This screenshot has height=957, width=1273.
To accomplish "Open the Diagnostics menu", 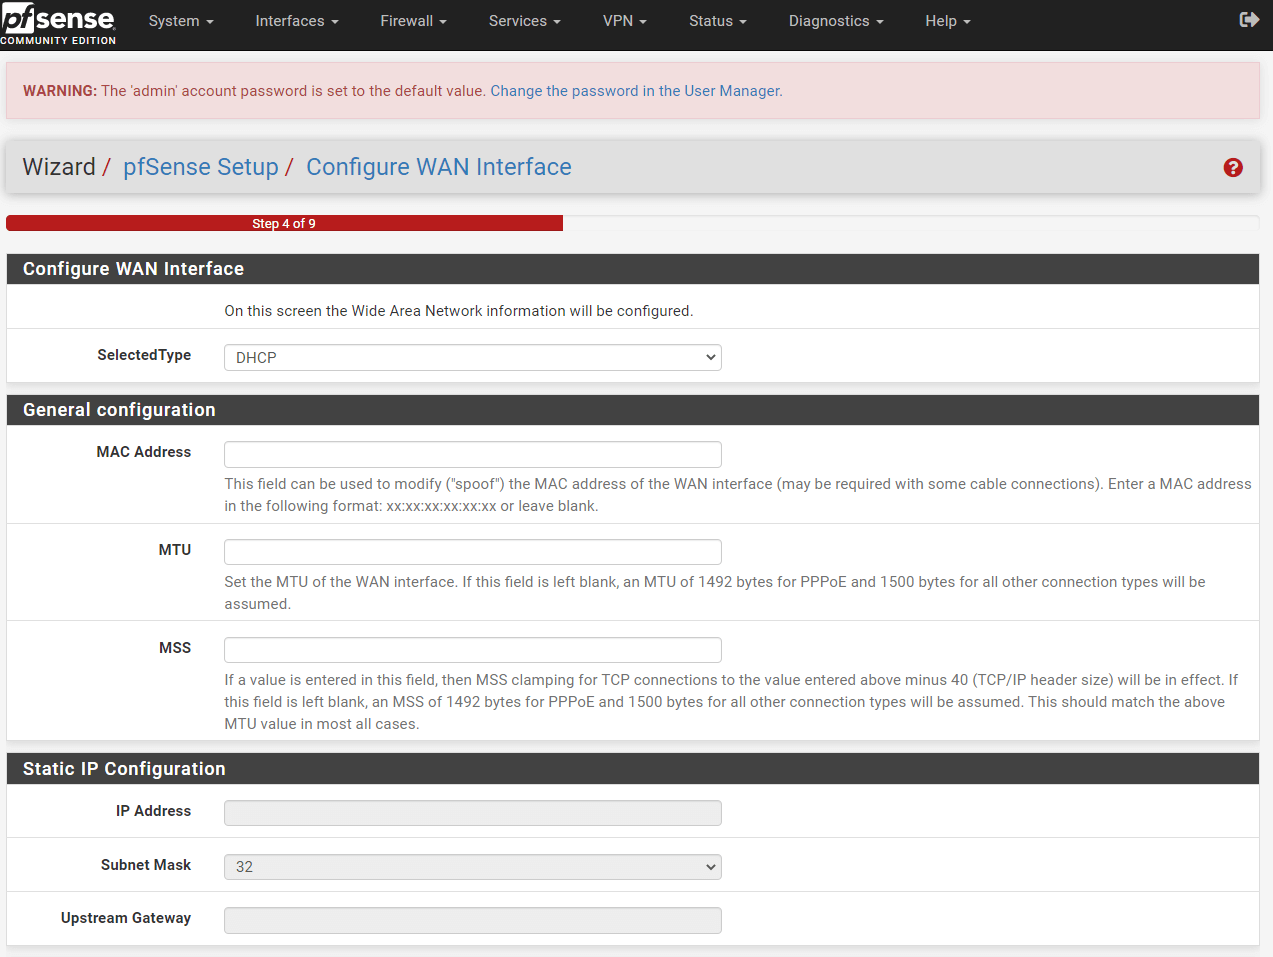I will pyautogui.click(x=836, y=21).
